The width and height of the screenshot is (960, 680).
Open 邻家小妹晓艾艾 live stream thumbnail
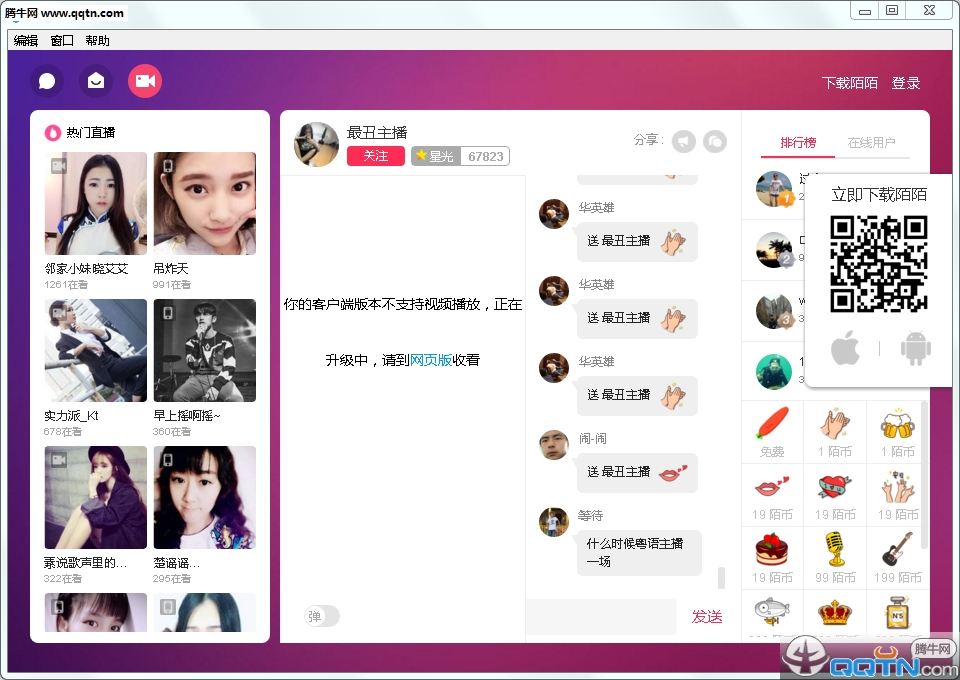click(x=95, y=204)
